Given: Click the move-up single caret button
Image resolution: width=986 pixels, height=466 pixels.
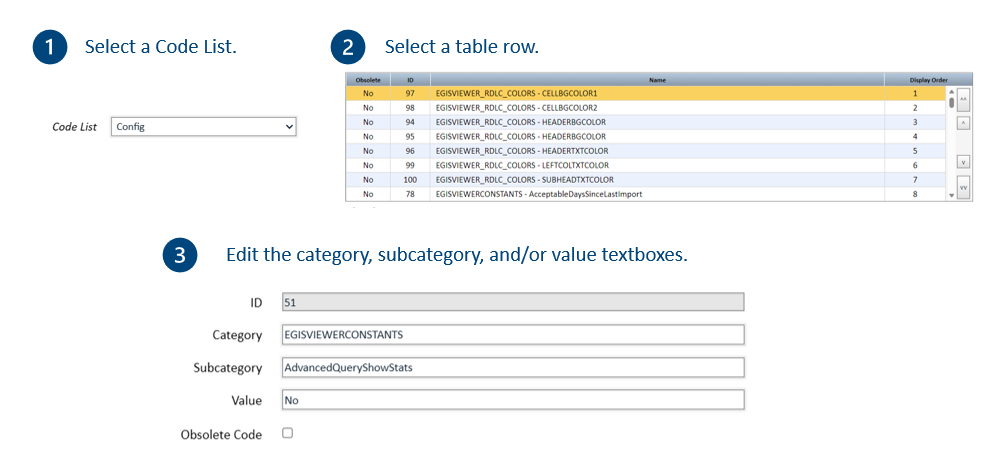Looking at the screenshot, I should click(963, 123).
